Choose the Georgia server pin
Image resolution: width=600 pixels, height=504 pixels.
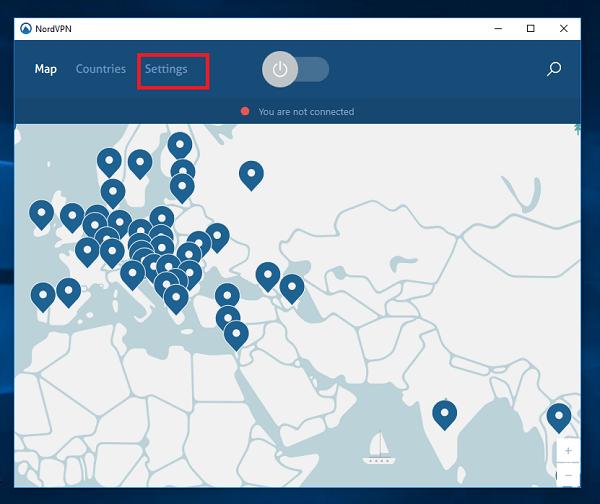point(268,276)
